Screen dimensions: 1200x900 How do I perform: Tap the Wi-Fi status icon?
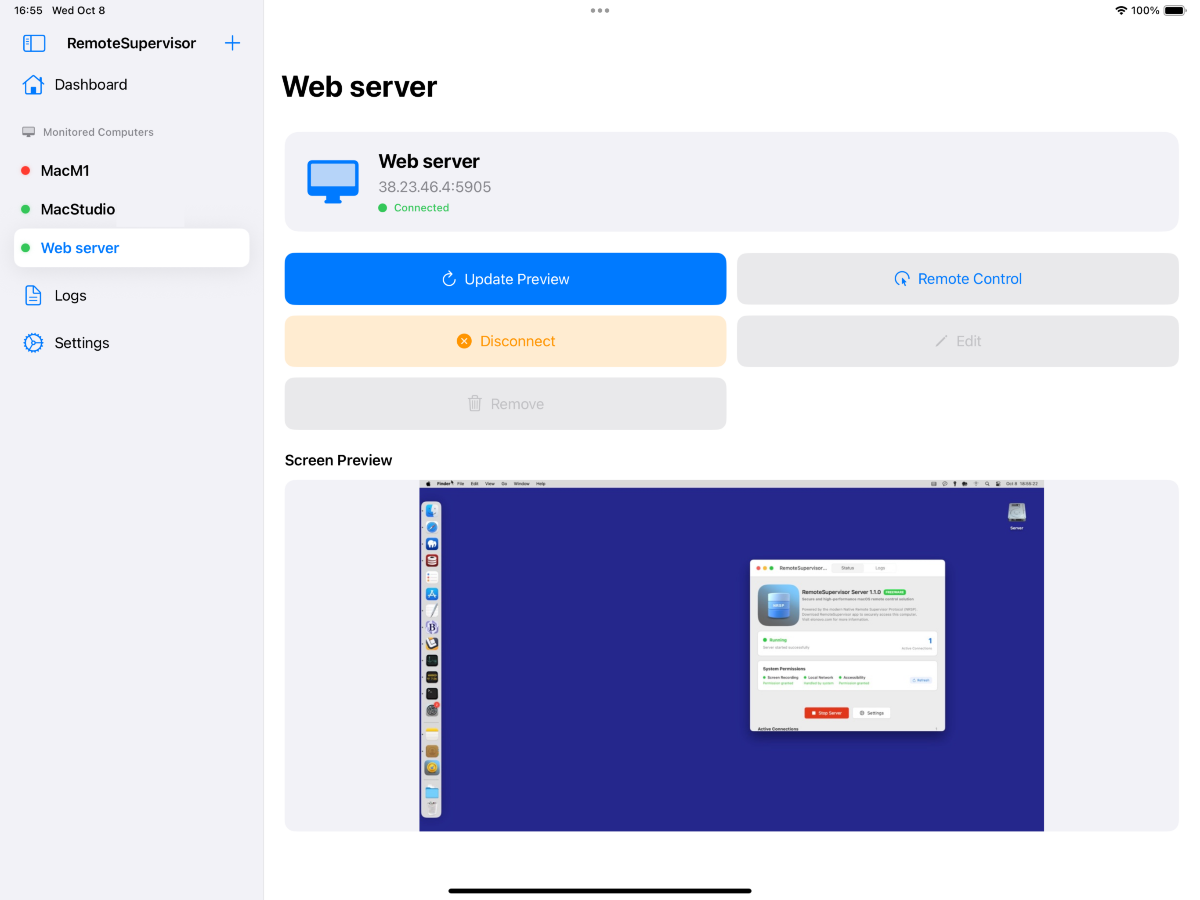(1120, 10)
